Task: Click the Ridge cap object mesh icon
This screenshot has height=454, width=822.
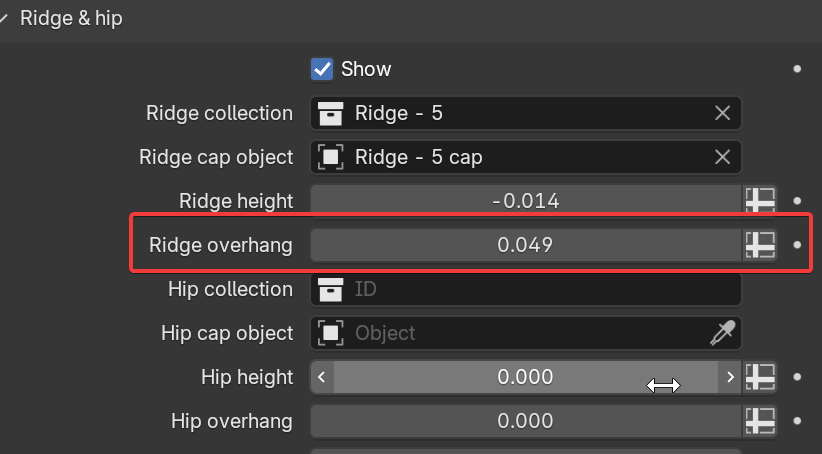Action: (330, 157)
